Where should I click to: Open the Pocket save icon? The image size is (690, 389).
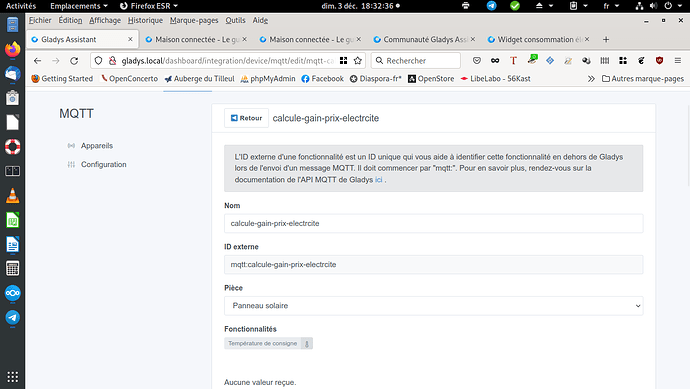(x=477, y=61)
